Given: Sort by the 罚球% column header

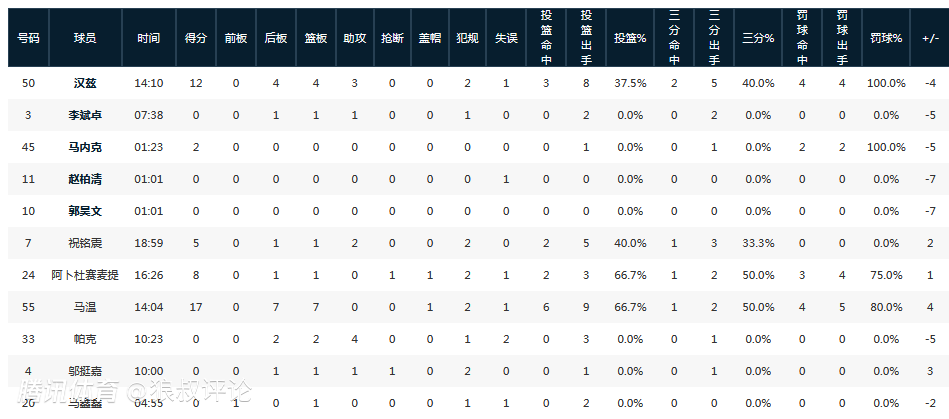Looking at the screenshot, I should 886,38.
